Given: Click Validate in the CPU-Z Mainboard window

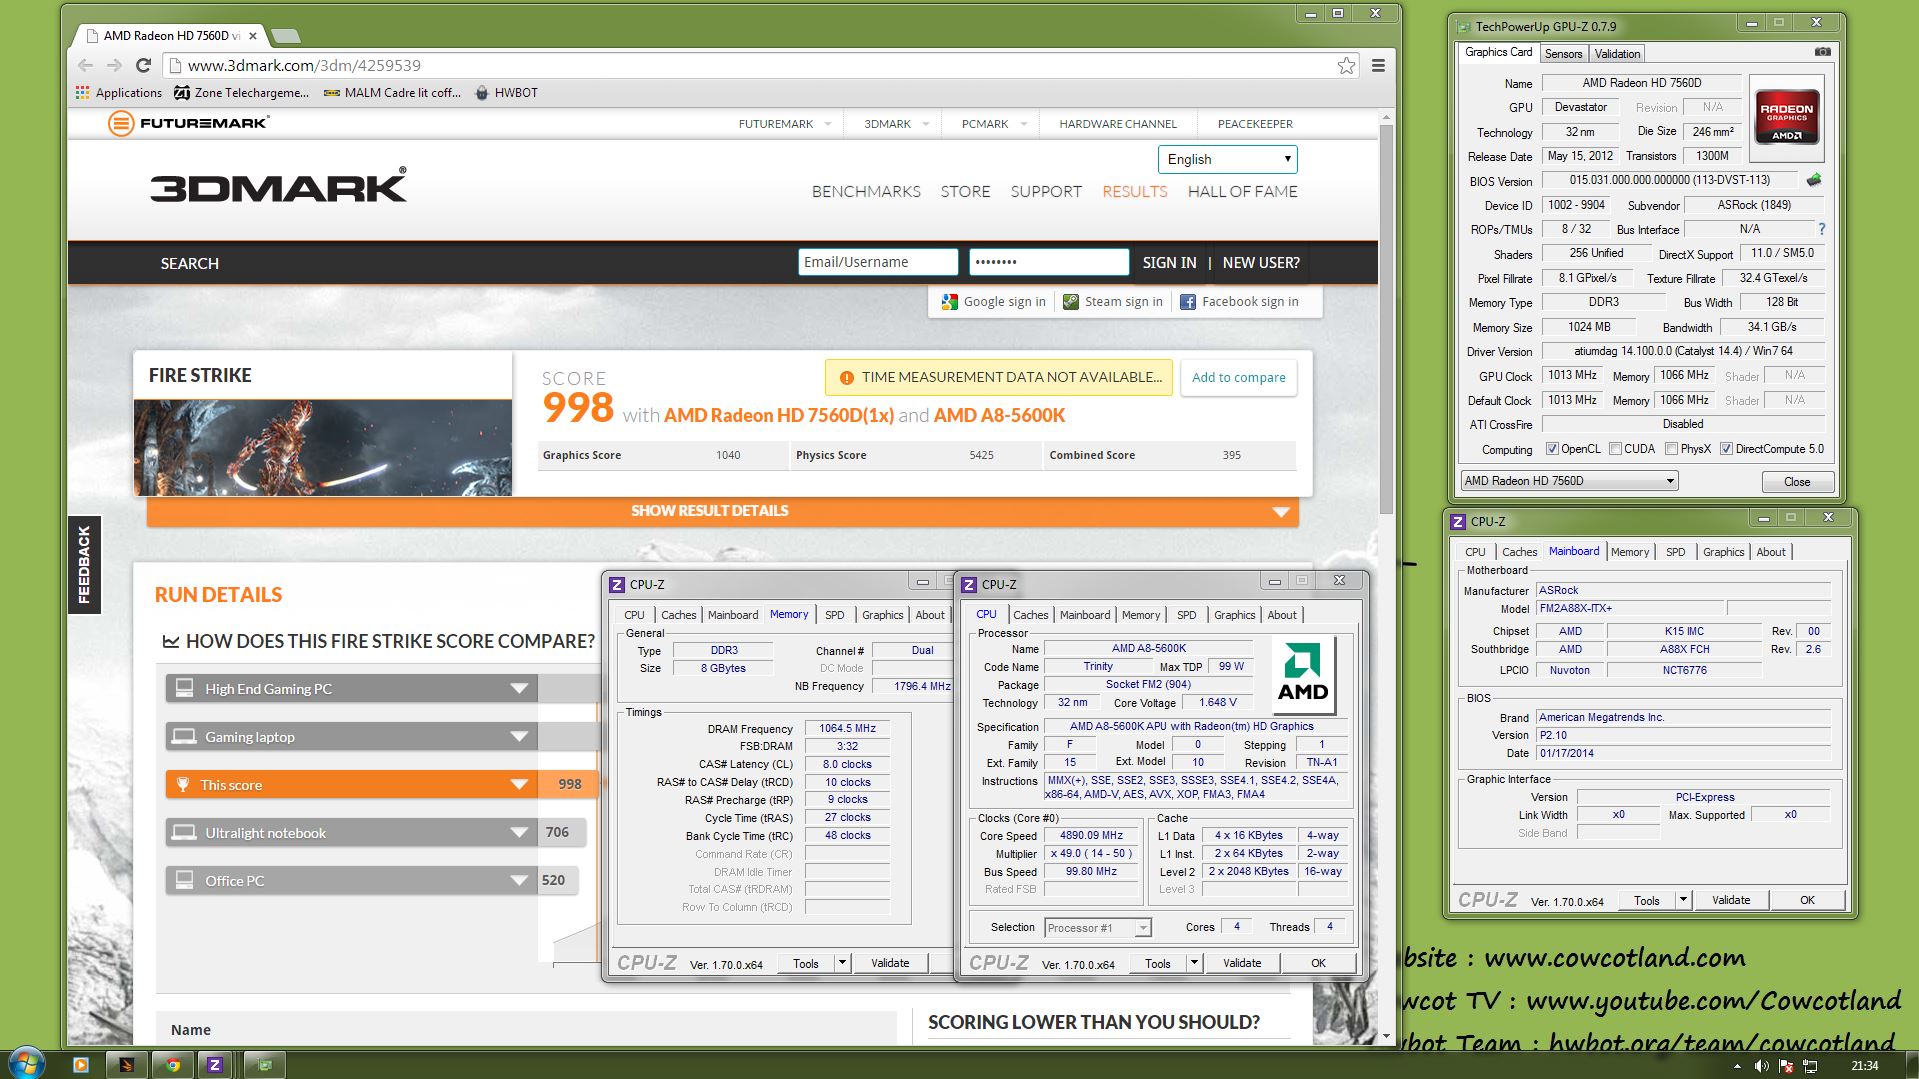Looking at the screenshot, I should tap(1730, 900).
